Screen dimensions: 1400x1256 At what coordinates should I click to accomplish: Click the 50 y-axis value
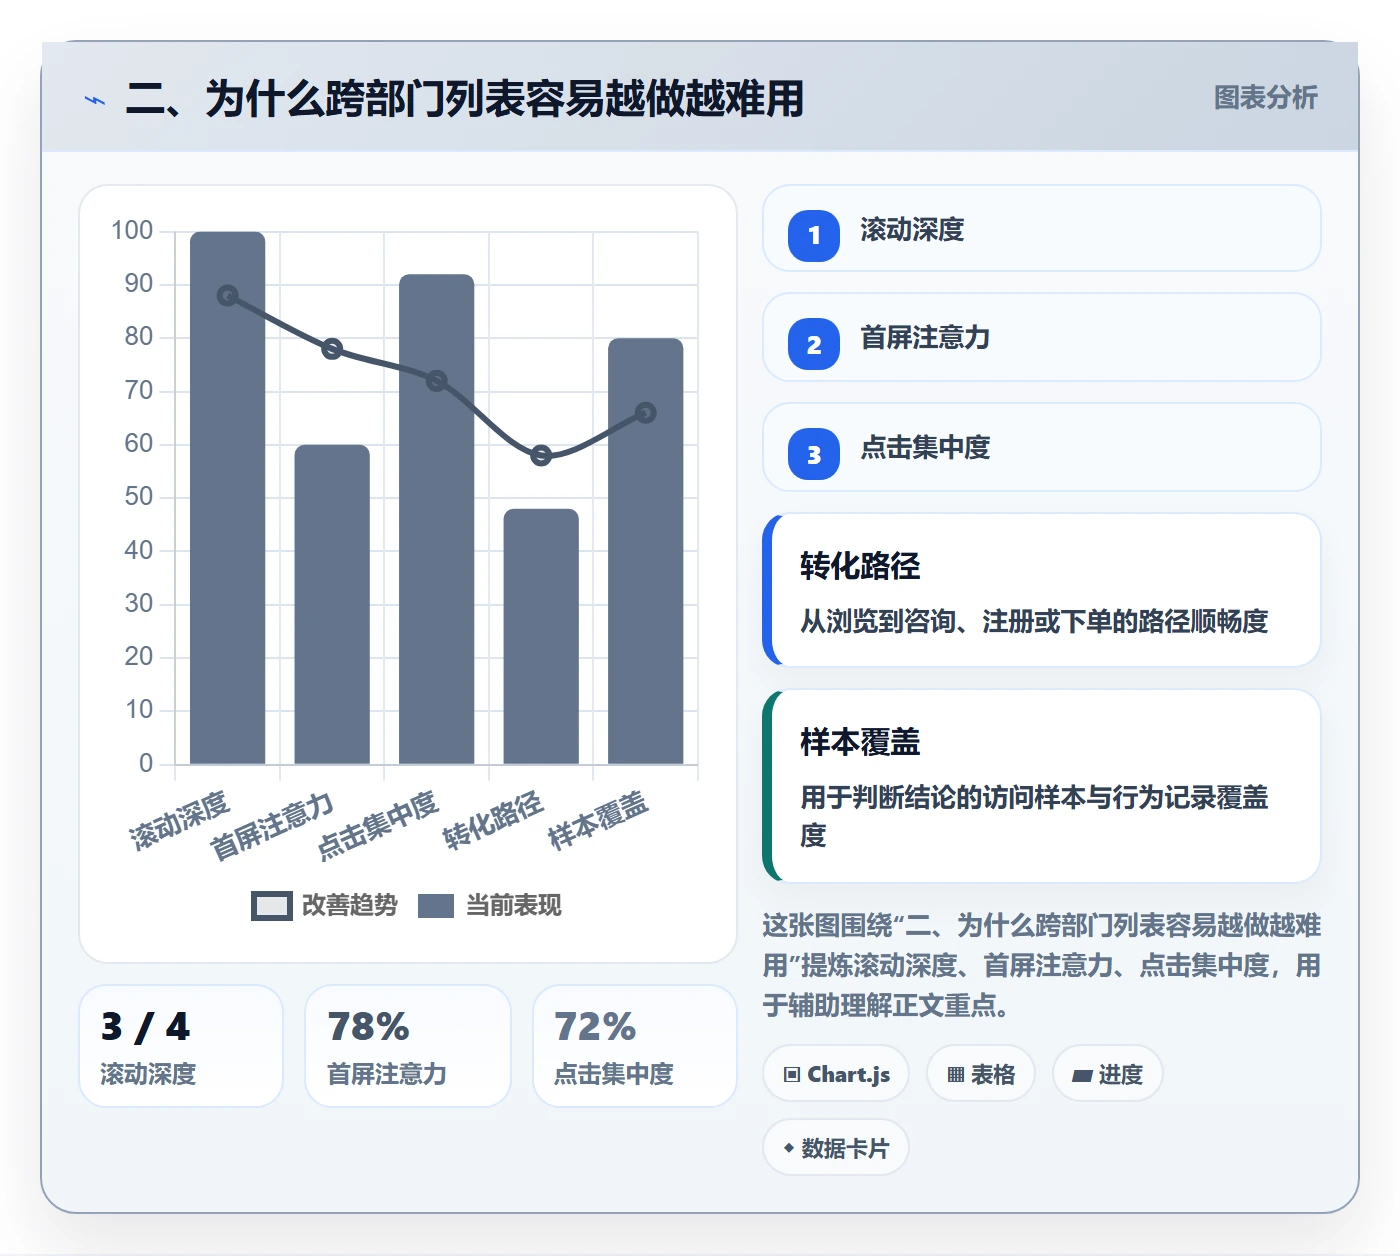pyautogui.click(x=139, y=497)
